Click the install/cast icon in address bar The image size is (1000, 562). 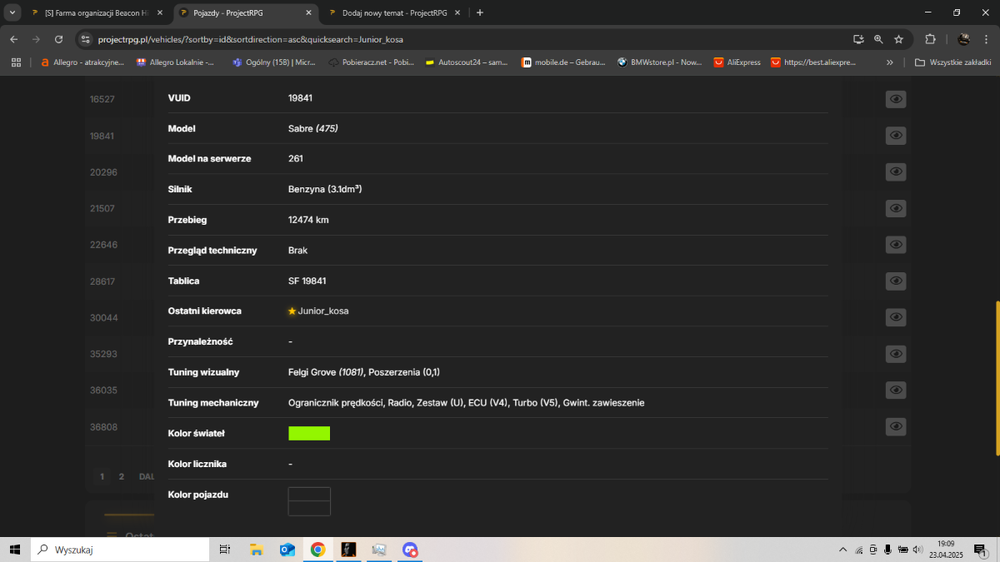[x=858, y=40]
